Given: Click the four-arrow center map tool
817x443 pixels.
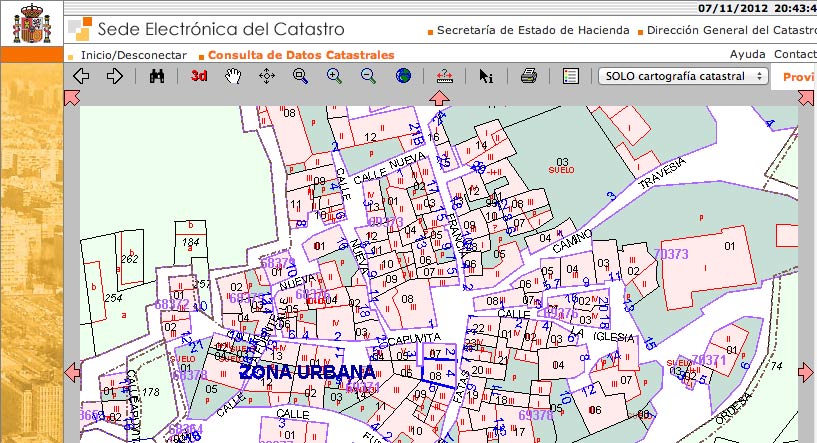Looking at the screenshot, I should coord(267,76).
